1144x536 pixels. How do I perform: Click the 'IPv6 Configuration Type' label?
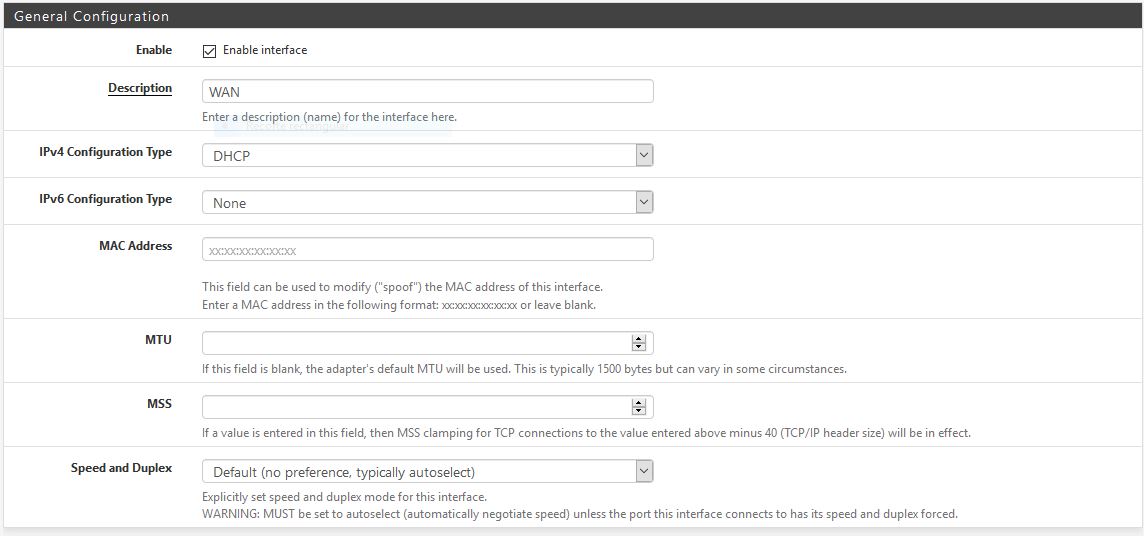[x=105, y=199]
